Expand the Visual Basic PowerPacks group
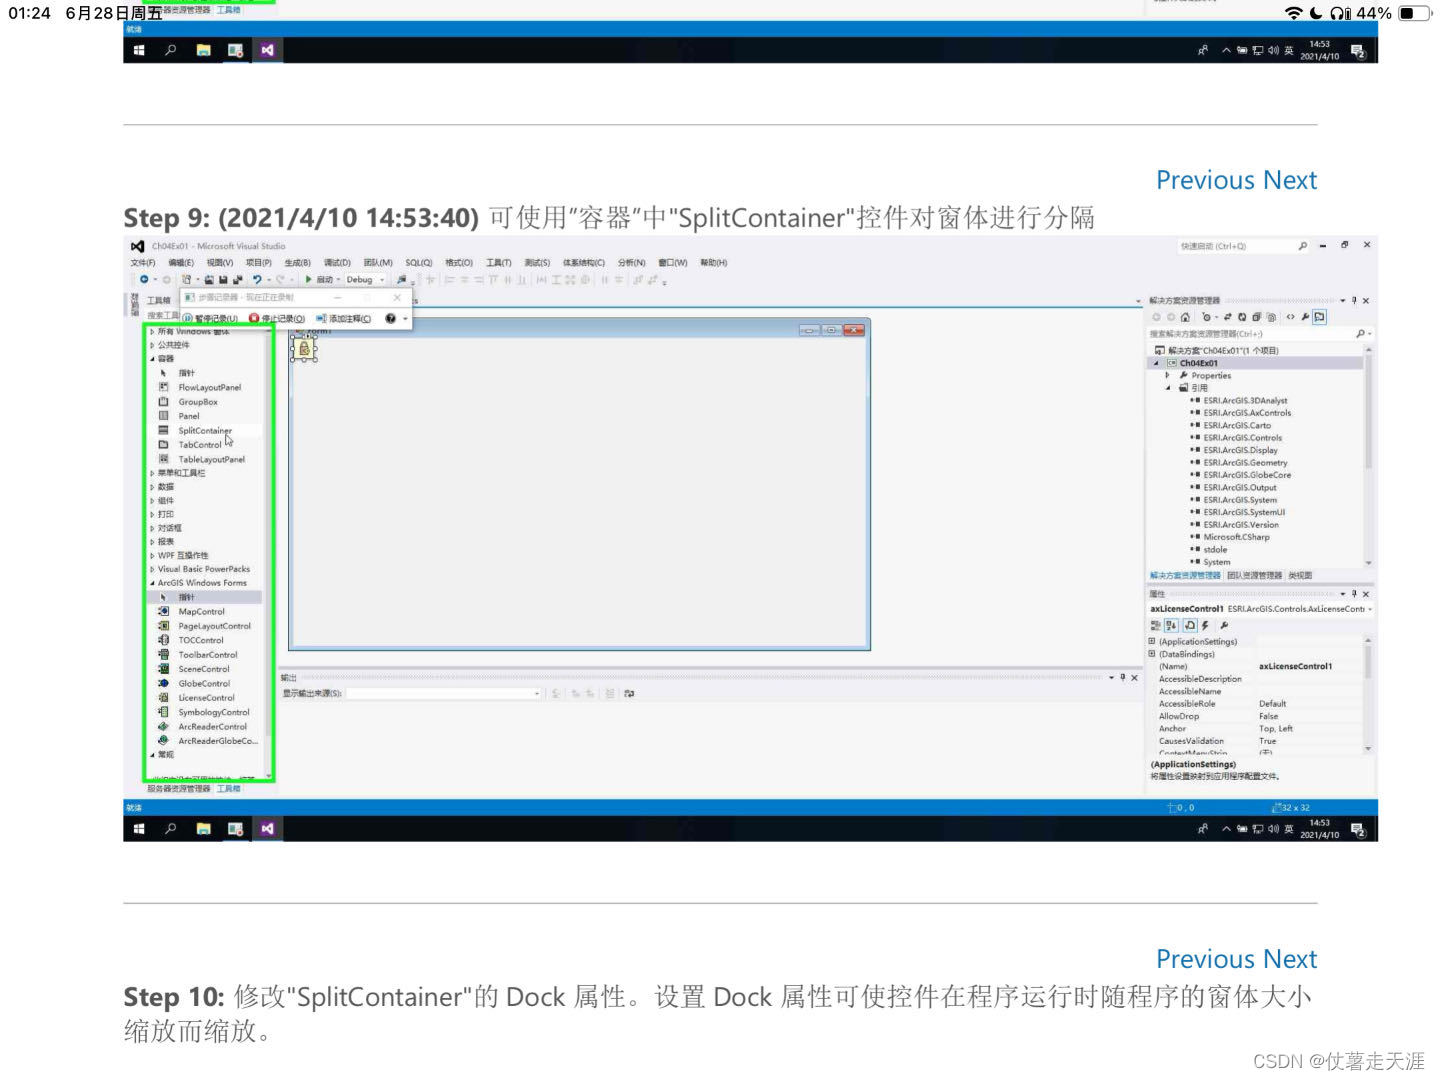This screenshot has width=1440, height=1080. pyautogui.click(x=153, y=568)
